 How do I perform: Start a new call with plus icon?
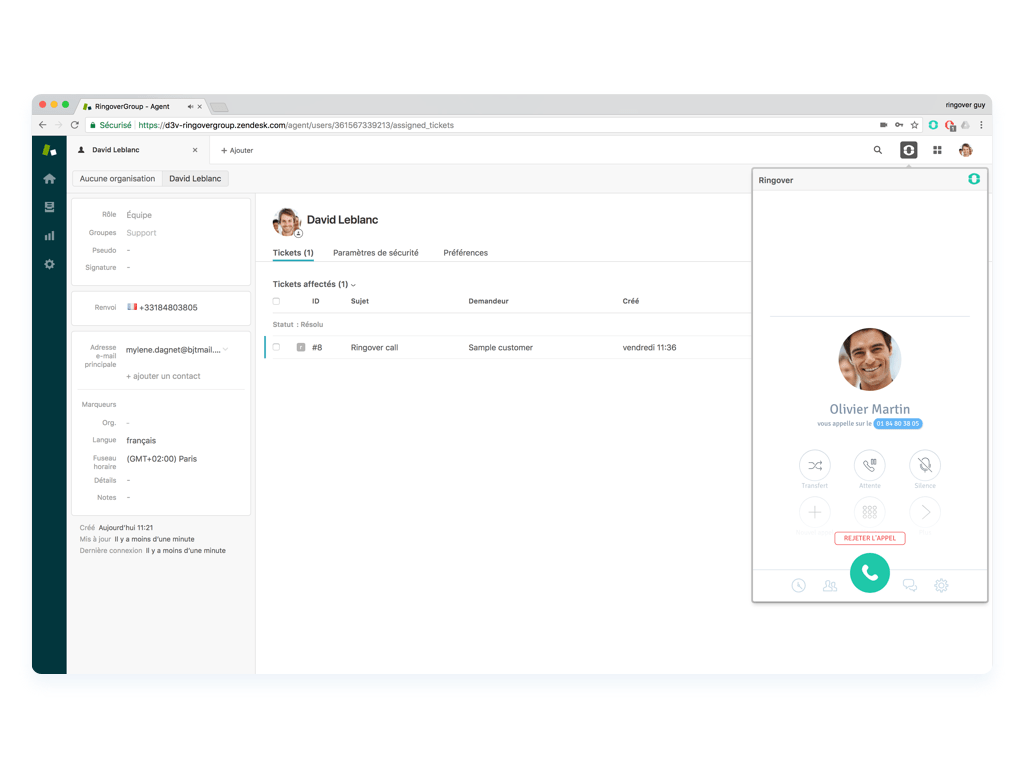814,512
